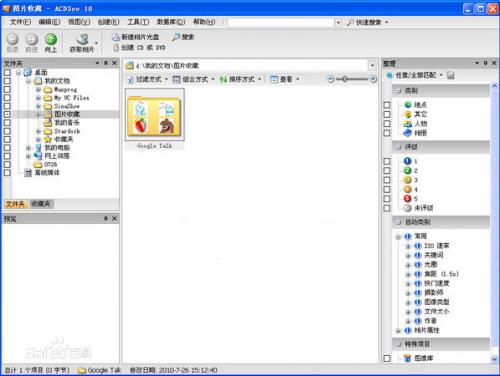Click the zoom-in plus icon by slider
500x376 pixels.
(373, 79)
